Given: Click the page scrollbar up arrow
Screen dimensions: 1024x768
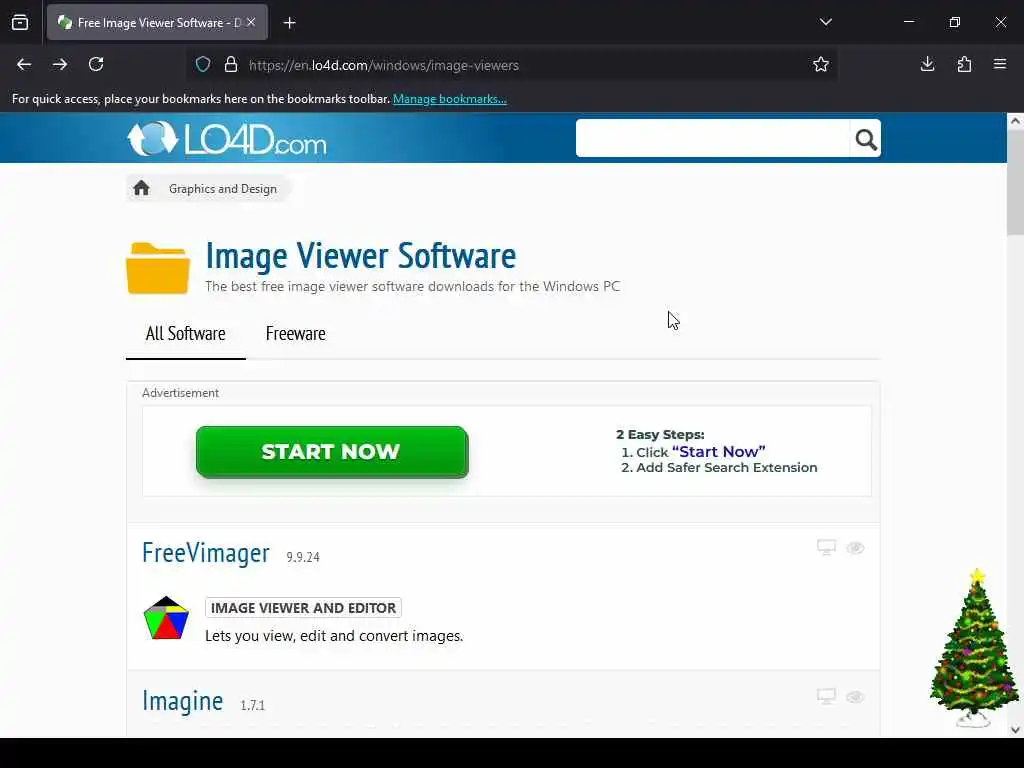Looking at the screenshot, I should (x=1015, y=121).
